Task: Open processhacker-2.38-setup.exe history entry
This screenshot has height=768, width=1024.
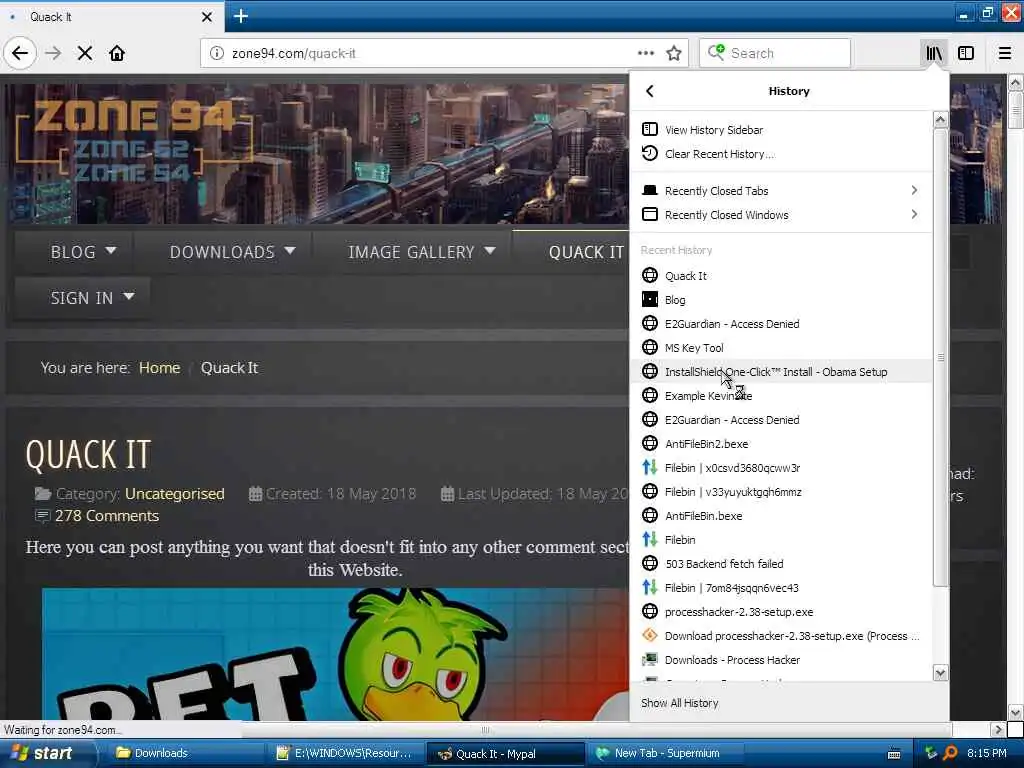Action: tap(781, 612)
